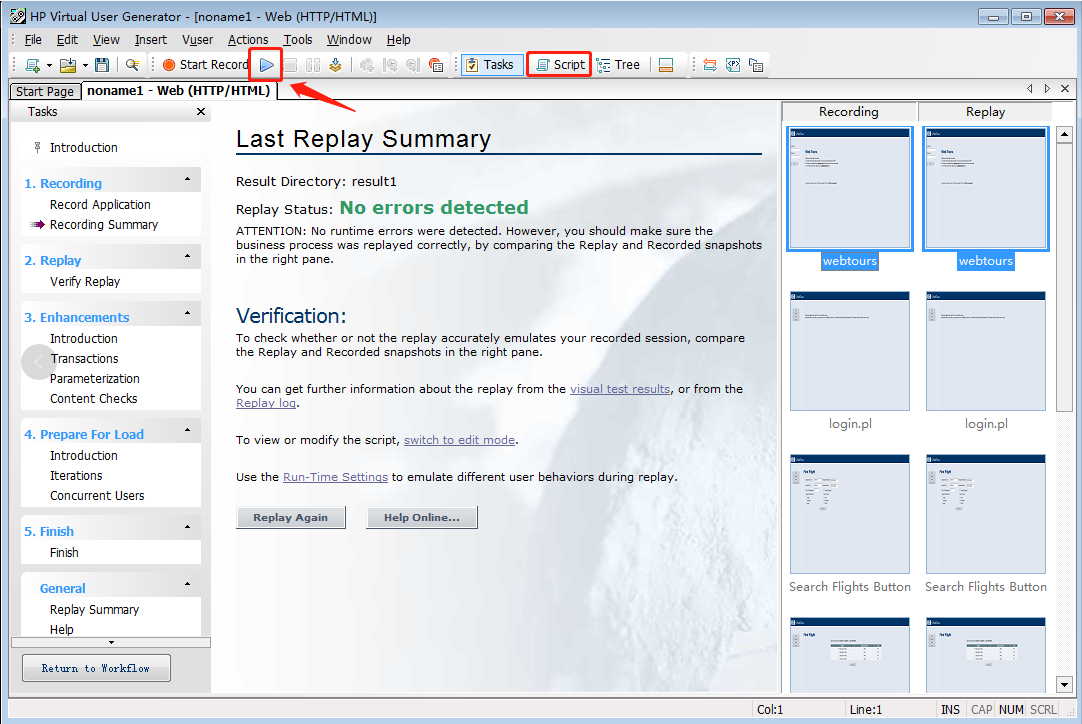This screenshot has width=1082, height=724.
Task: Open Content Checks task
Action: [93, 399]
